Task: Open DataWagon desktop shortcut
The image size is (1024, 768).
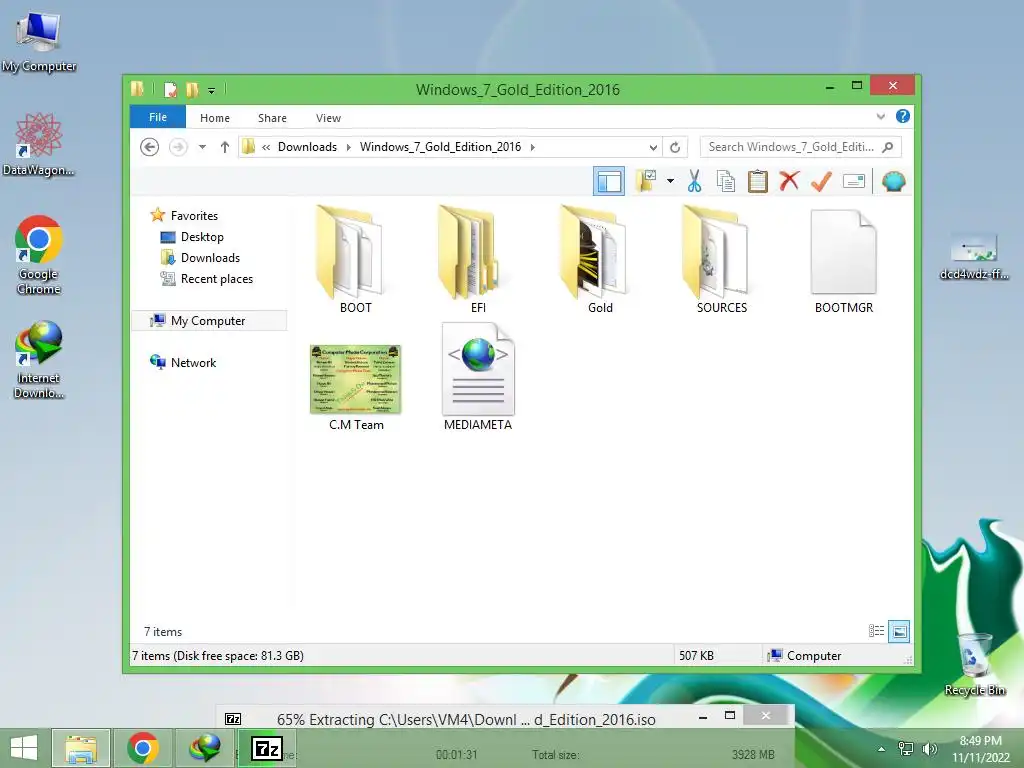Action: [39, 144]
